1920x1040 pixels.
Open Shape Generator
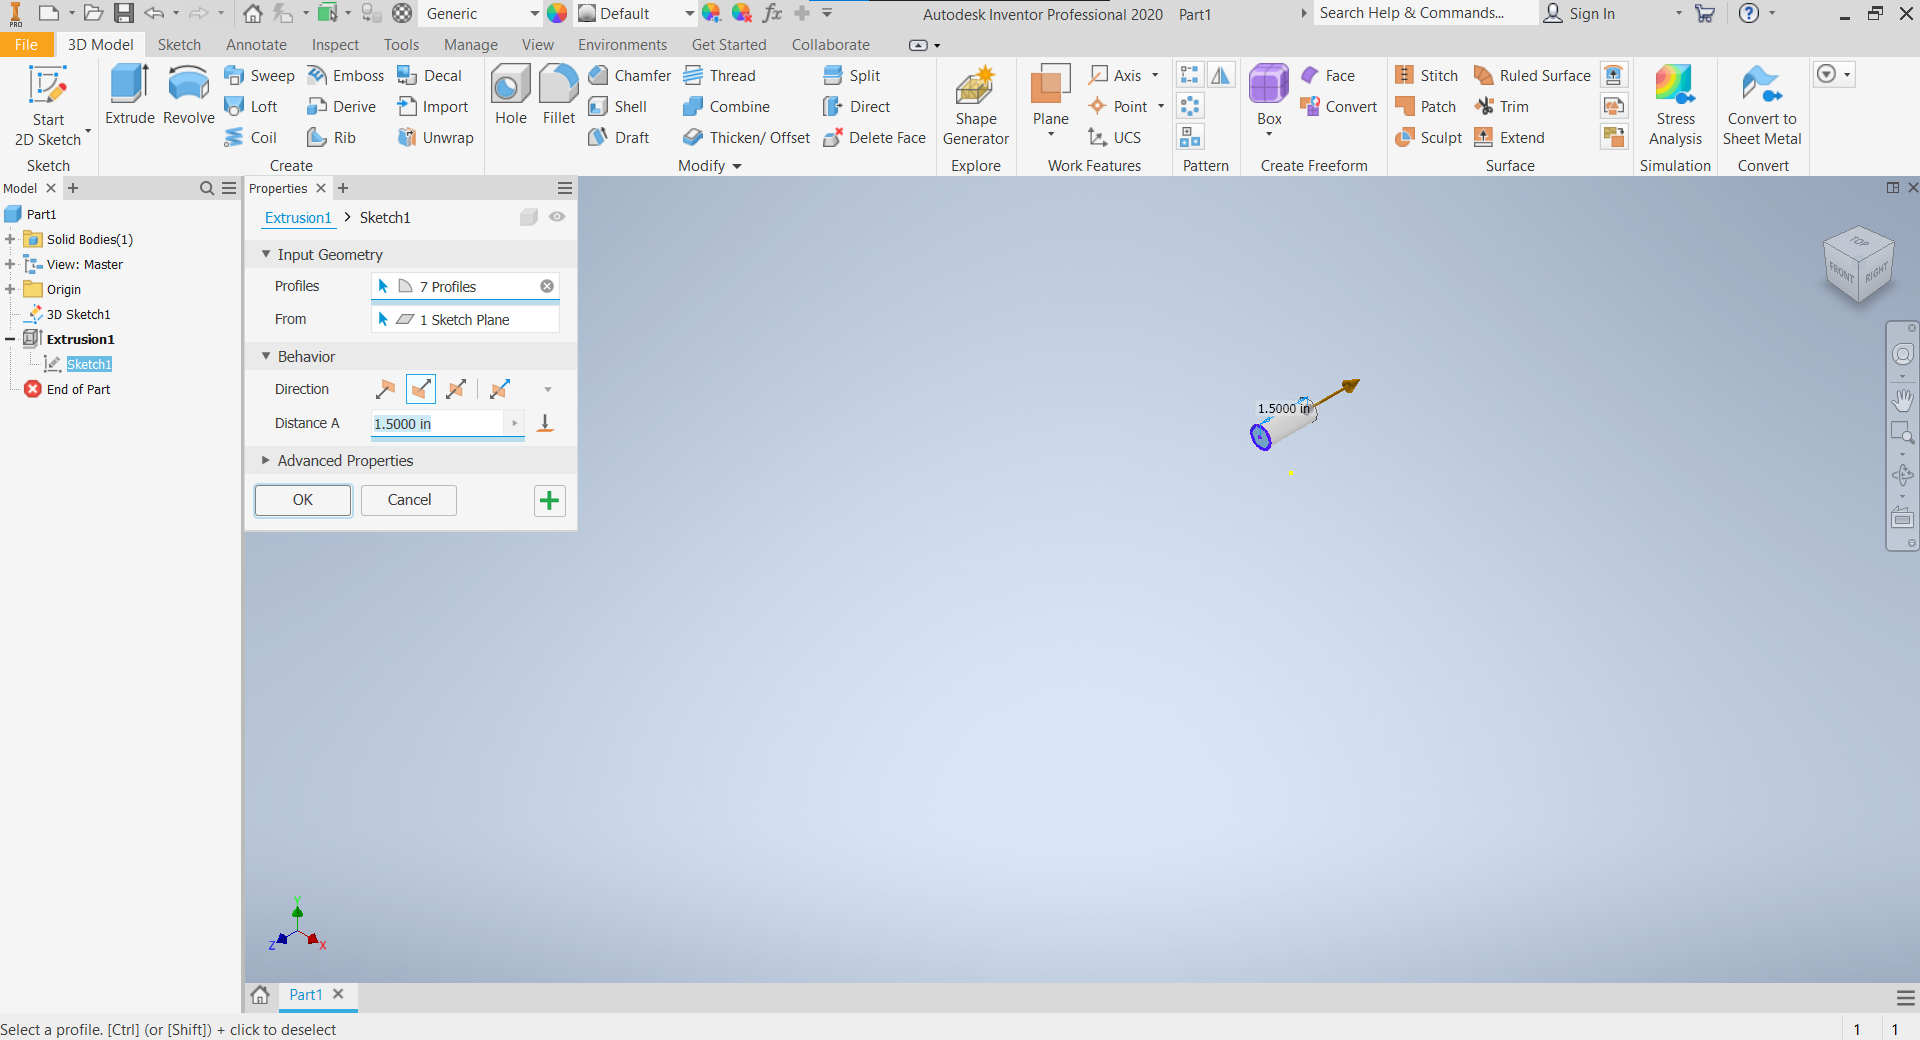(976, 106)
